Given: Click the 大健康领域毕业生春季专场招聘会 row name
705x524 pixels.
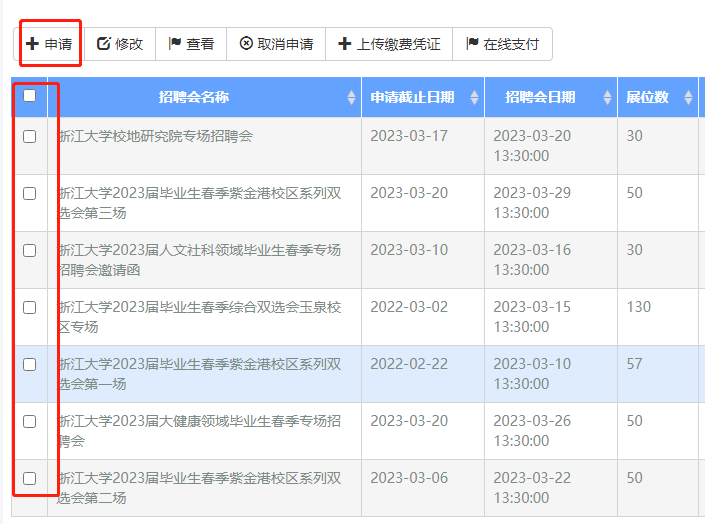Looking at the screenshot, I should point(199,430).
